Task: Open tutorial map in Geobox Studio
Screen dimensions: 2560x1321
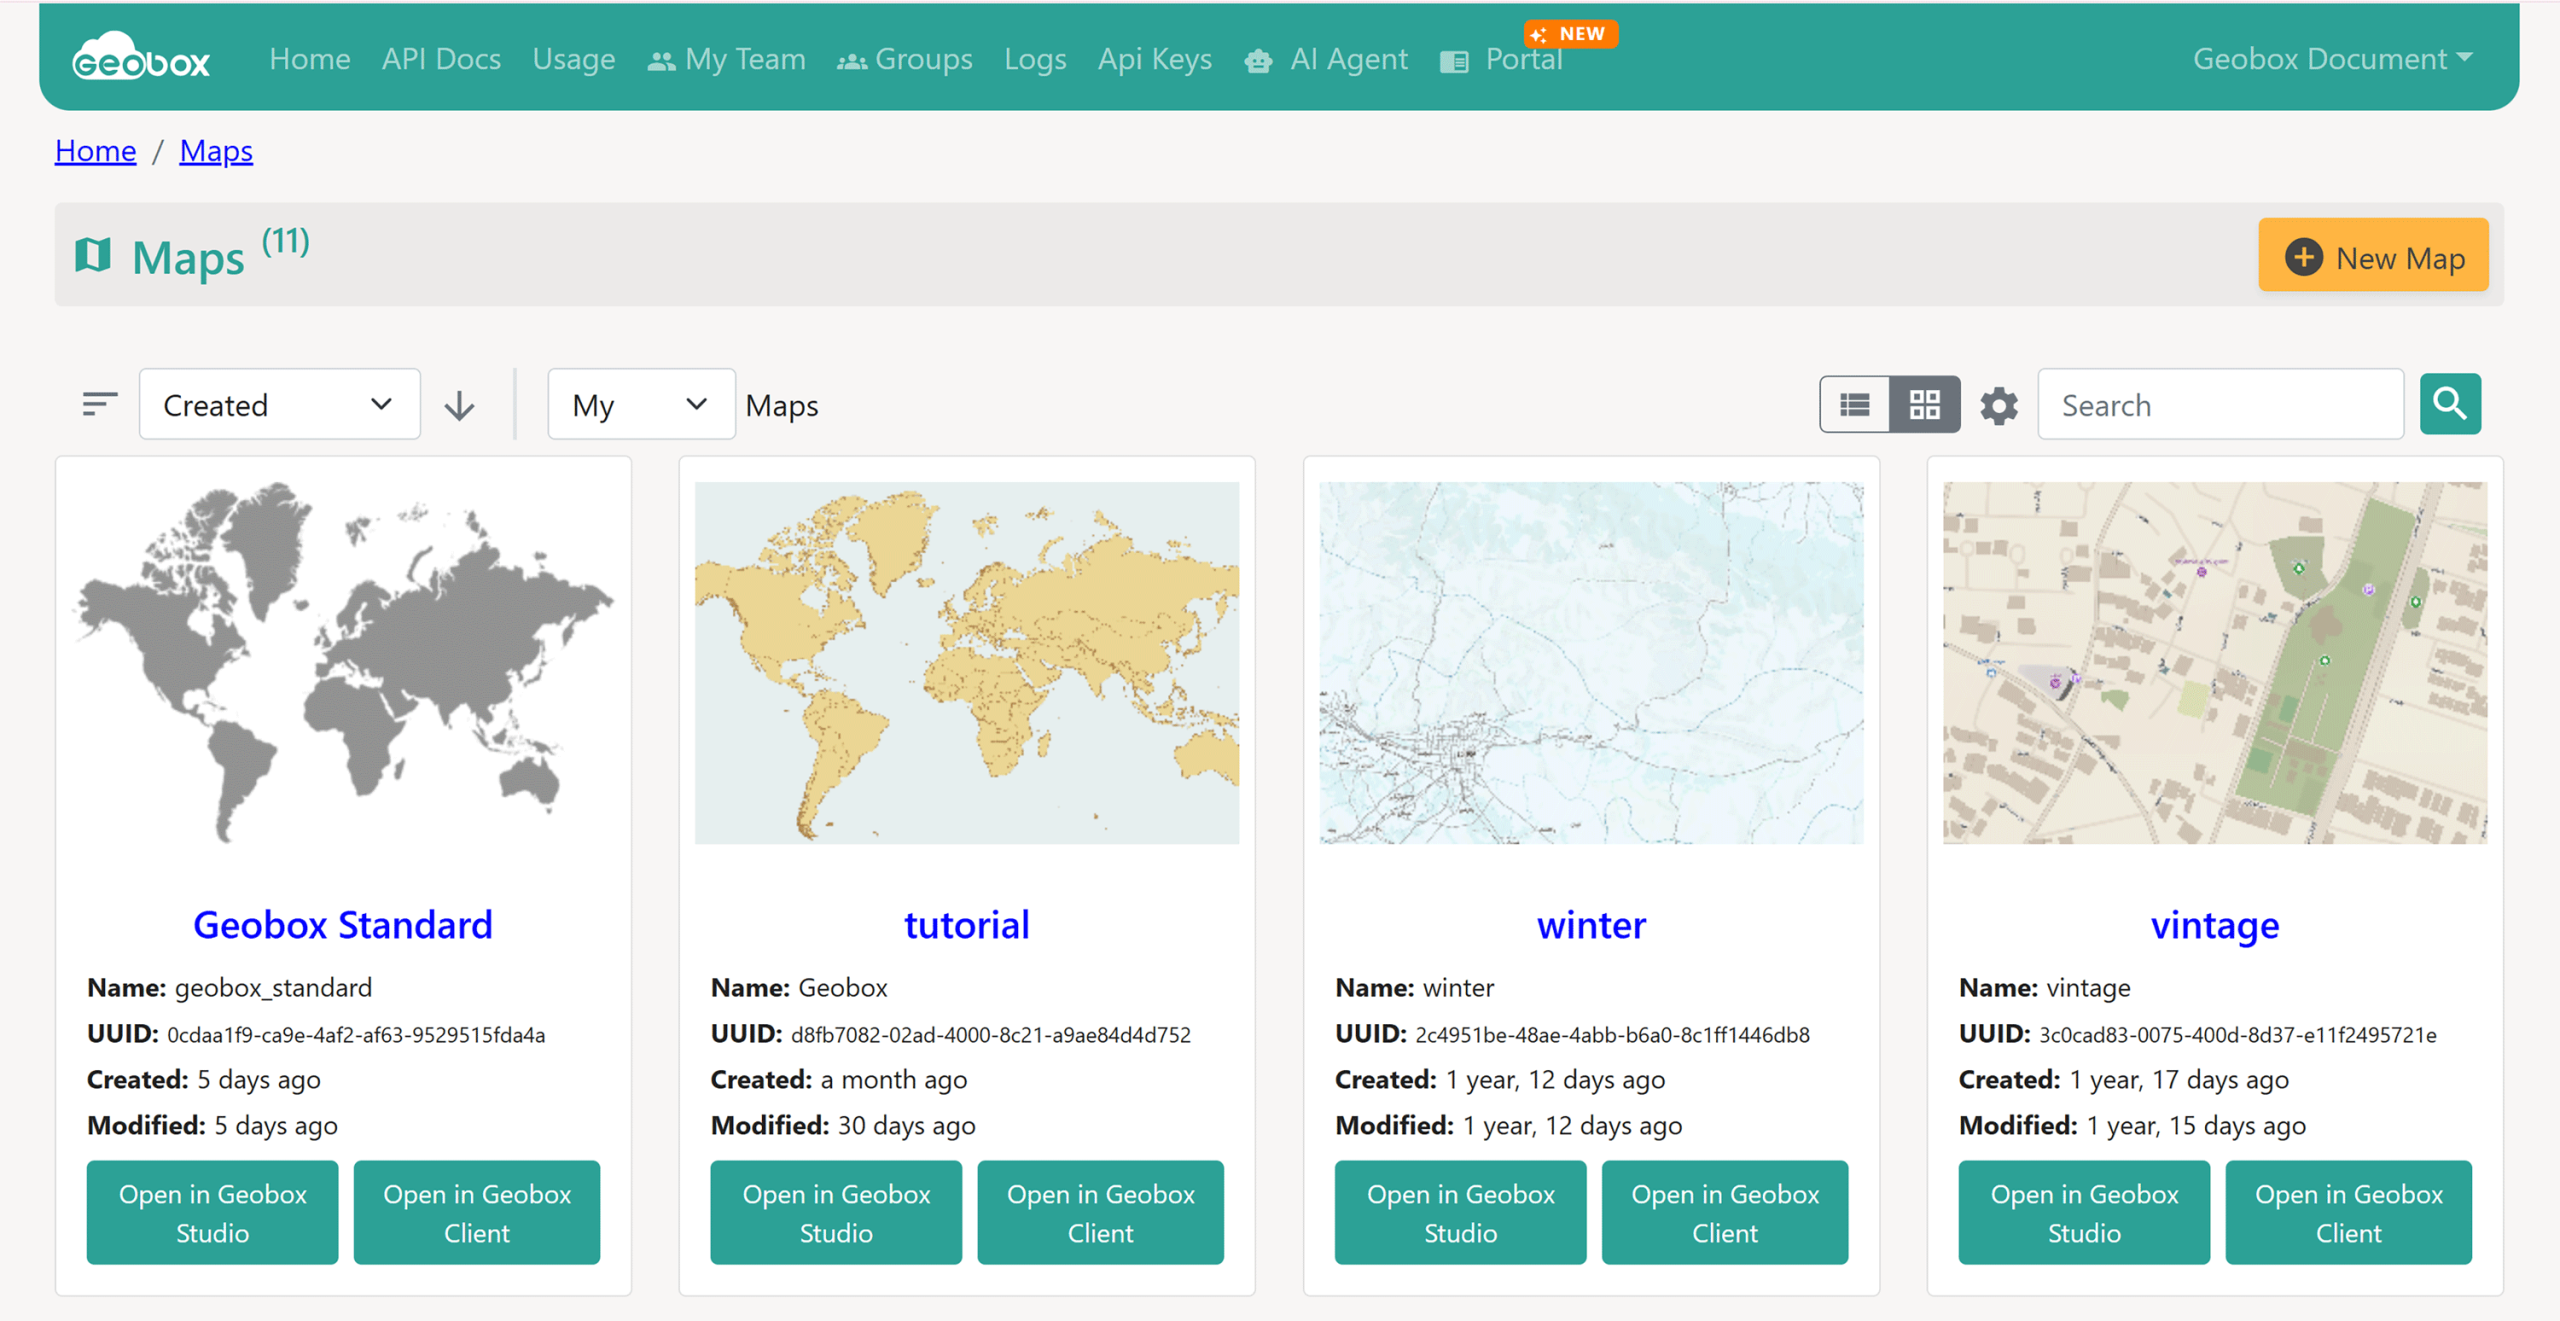Action: pos(836,1212)
